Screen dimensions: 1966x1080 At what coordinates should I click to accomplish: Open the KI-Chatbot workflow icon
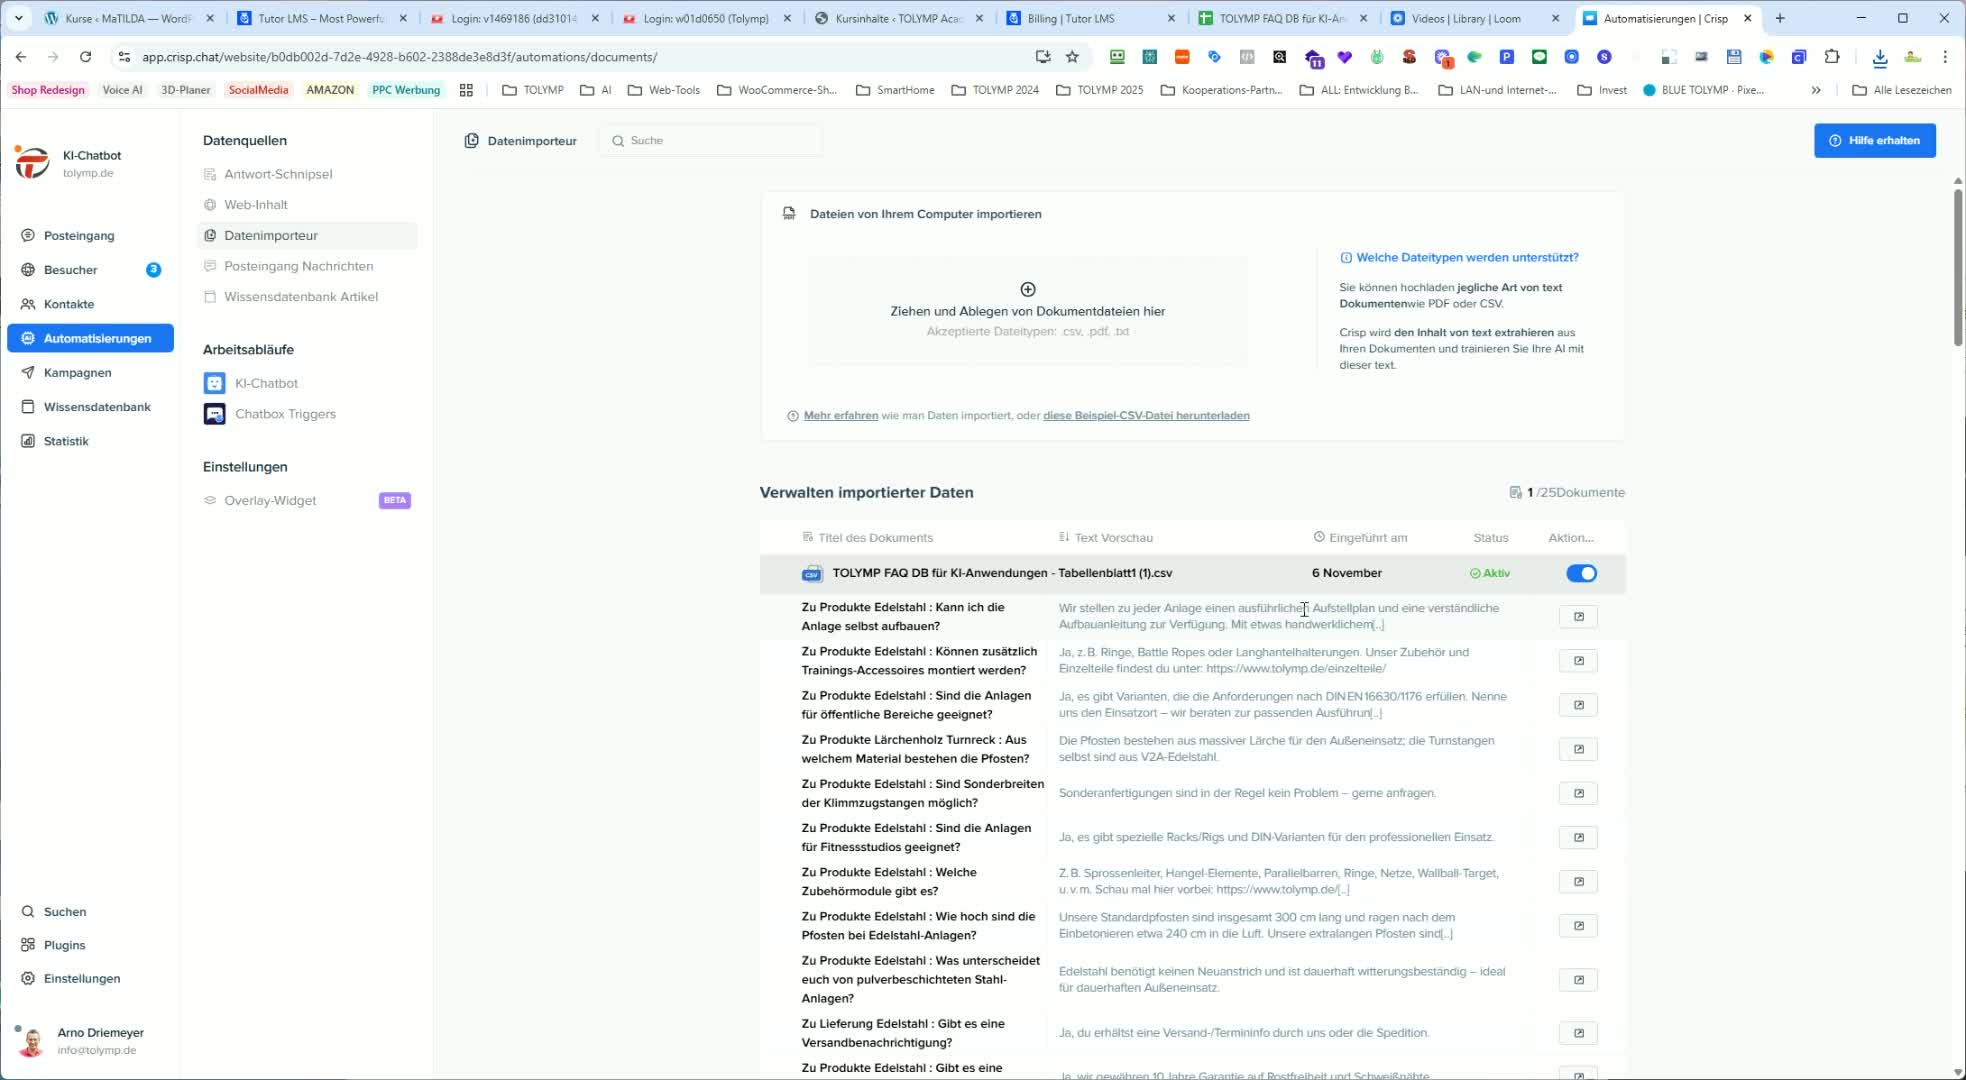tap(214, 383)
